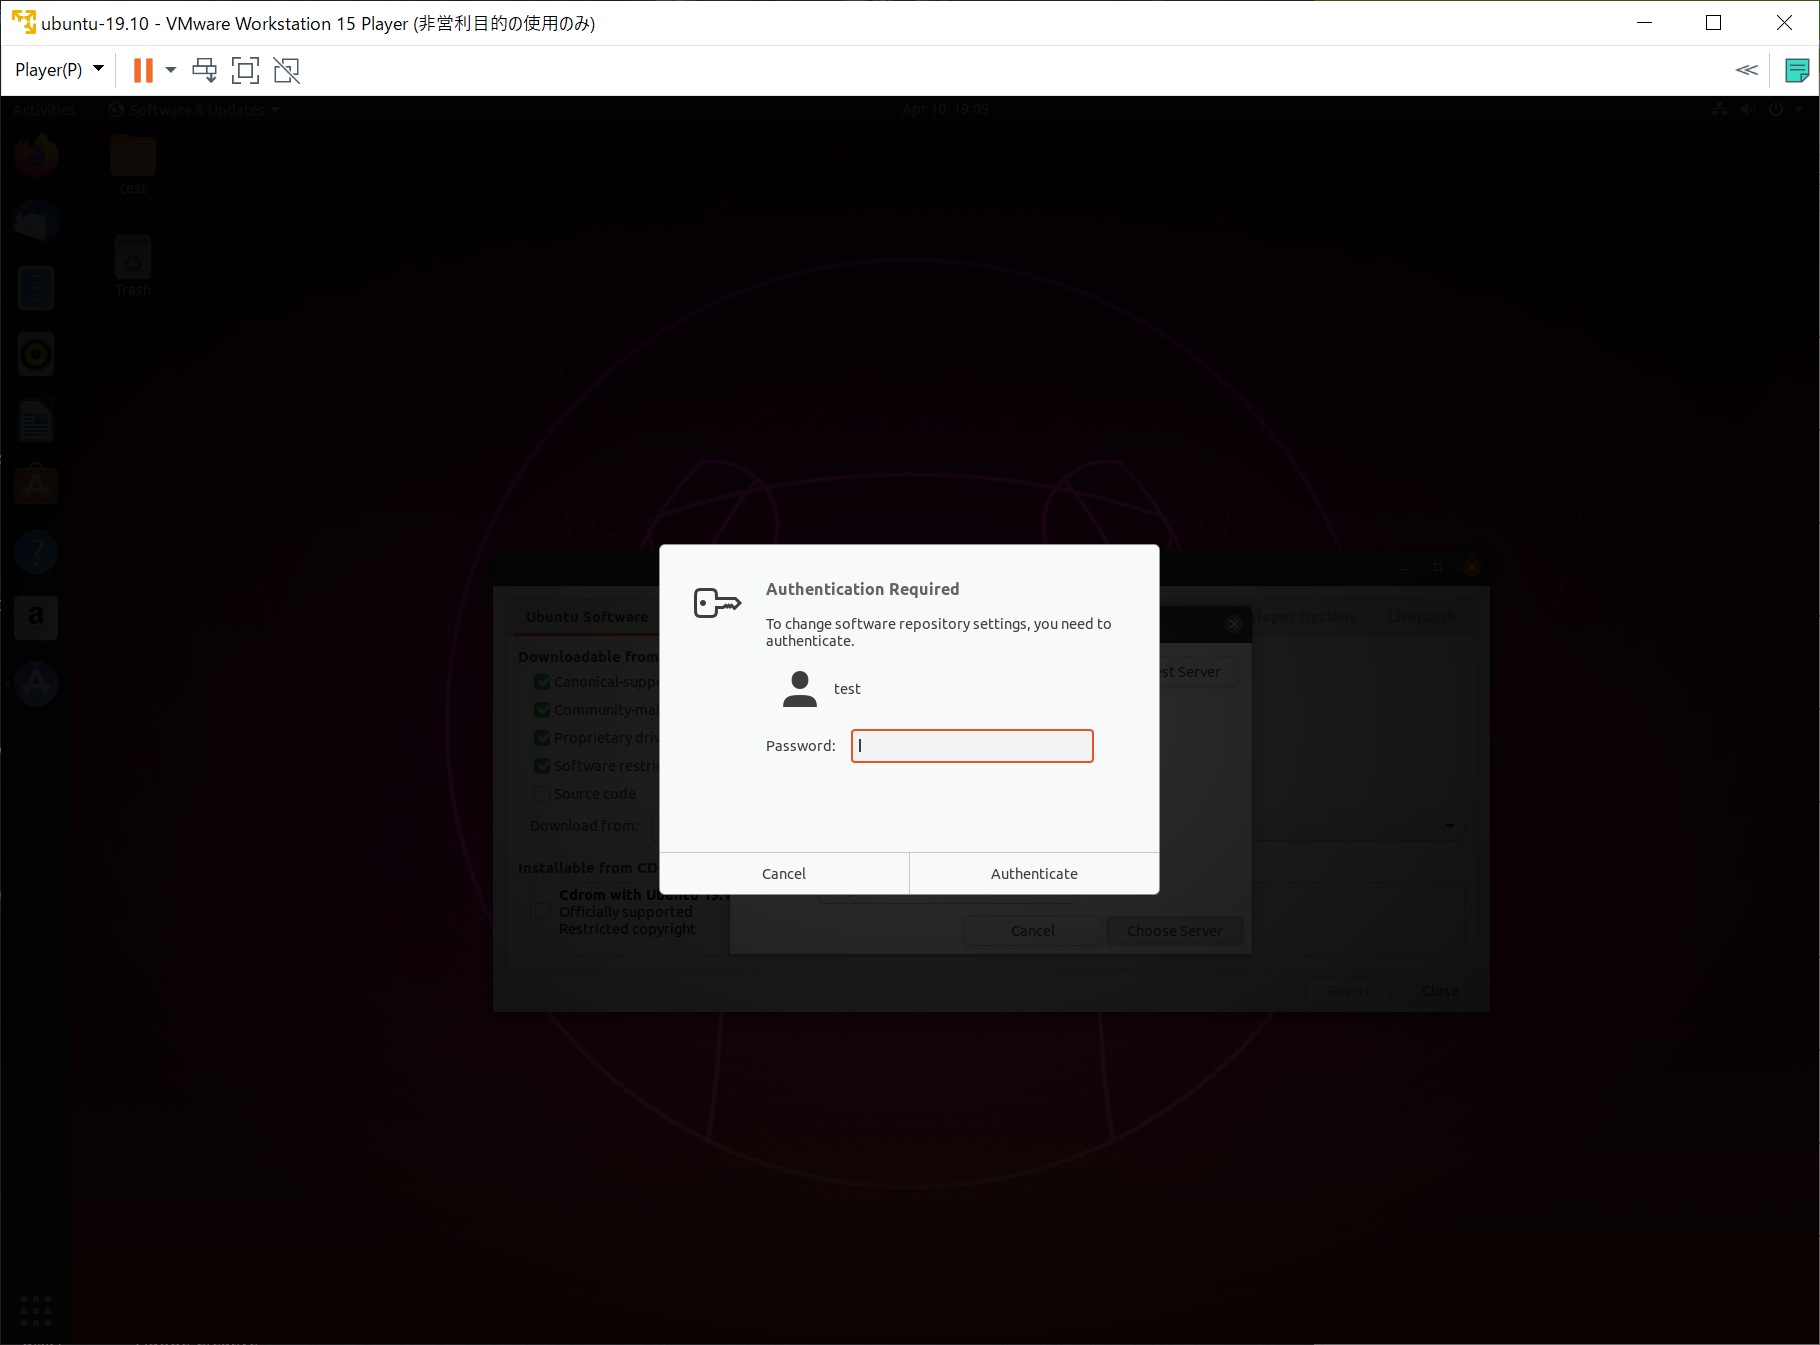Collapse VMware toolbar with double-chevron icon
The width and height of the screenshot is (1820, 1345).
pos(1747,70)
